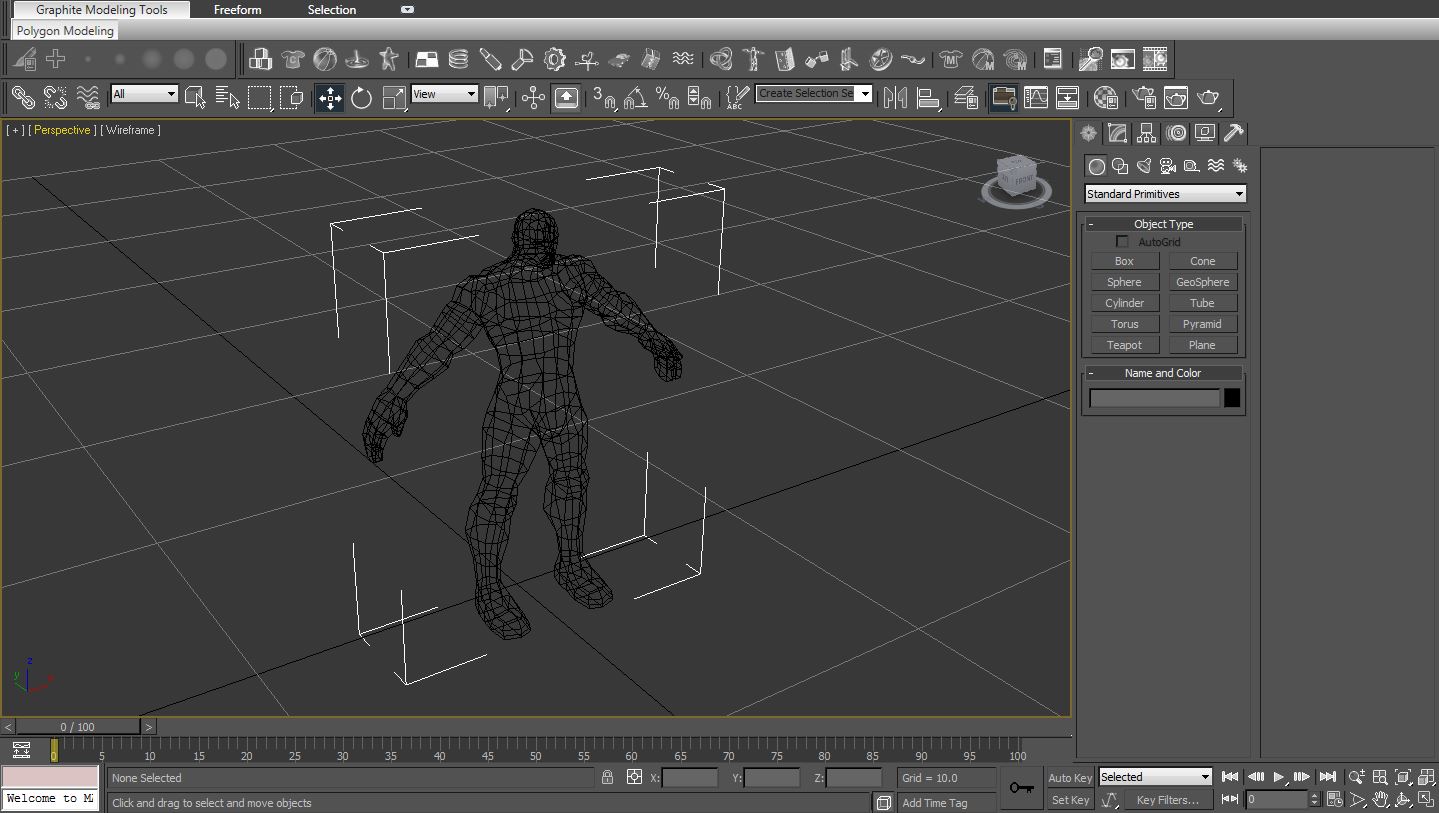Image resolution: width=1439 pixels, height=813 pixels.
Task: Toggle 3D Snaps on
Action: (603, 97)
